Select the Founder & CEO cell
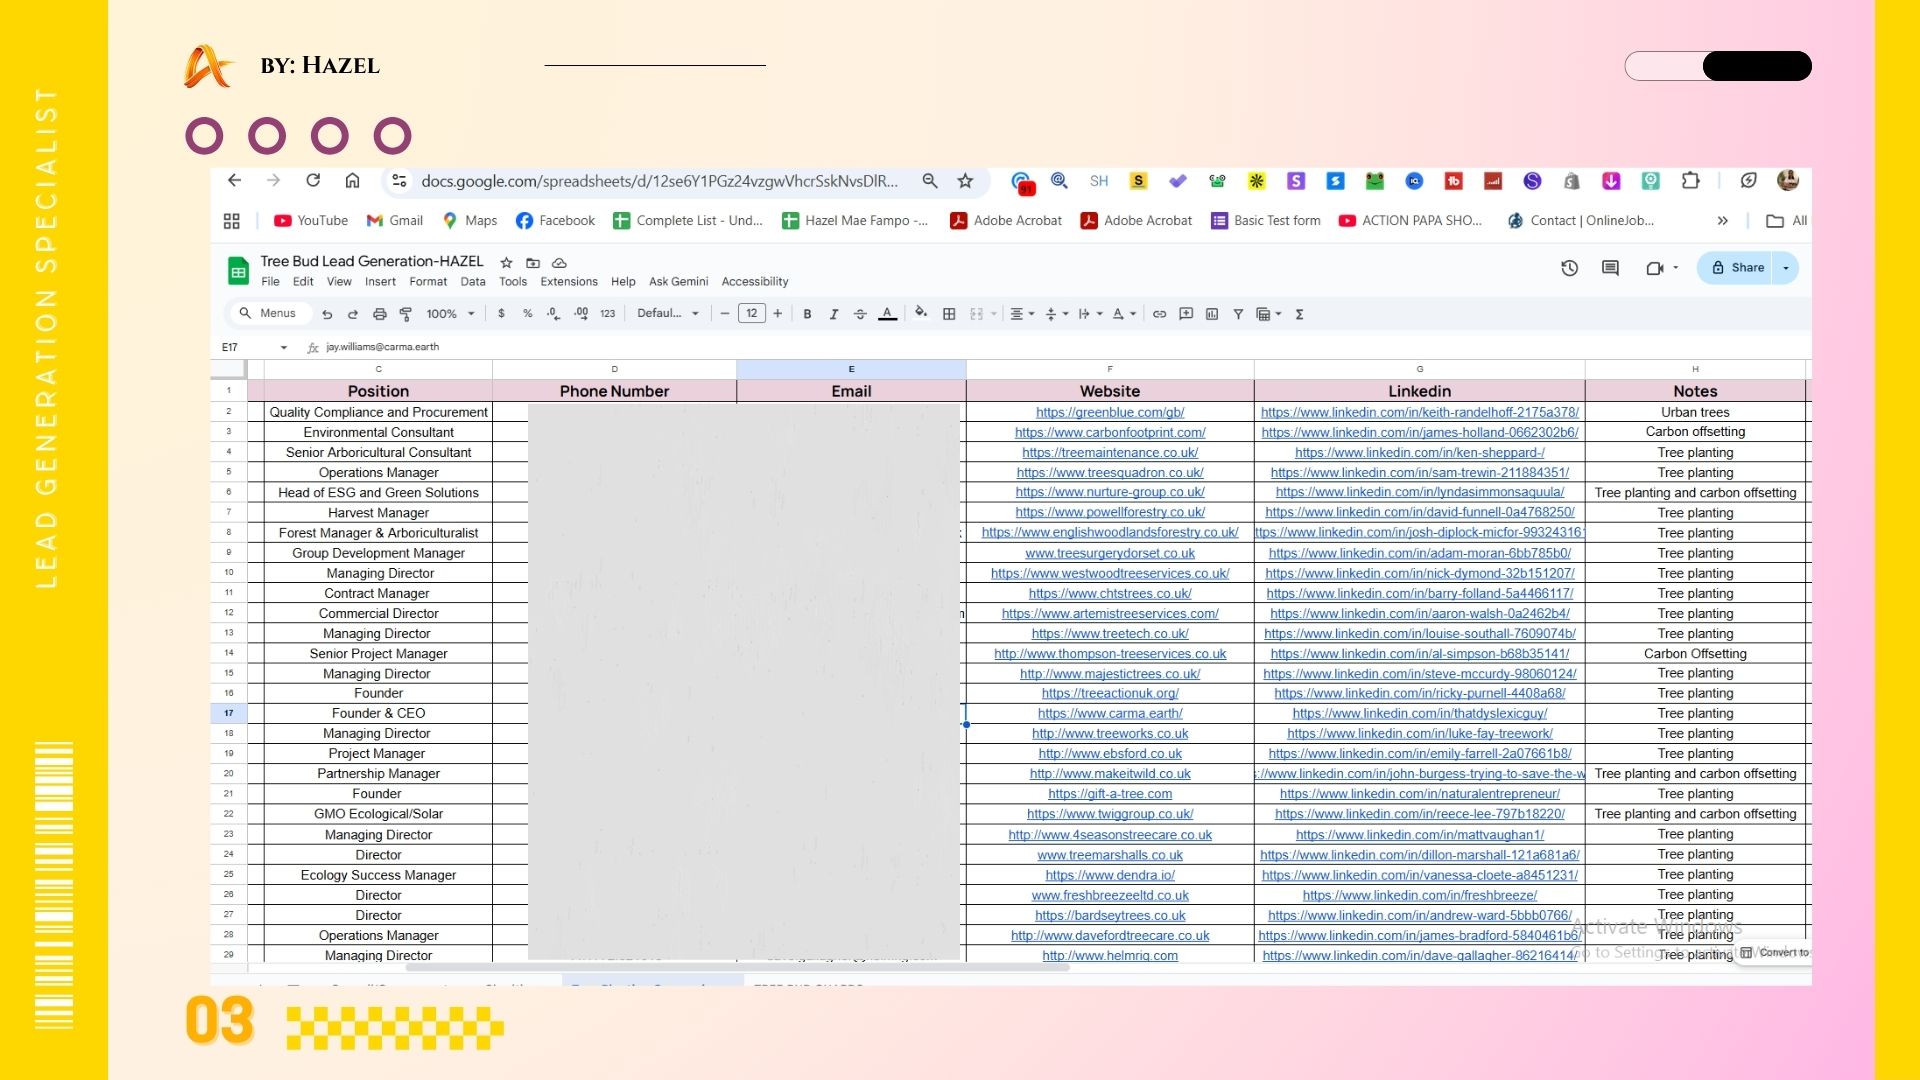Screen dimensions: 1920x1080 pyautogui.click(x=378, y=713)
